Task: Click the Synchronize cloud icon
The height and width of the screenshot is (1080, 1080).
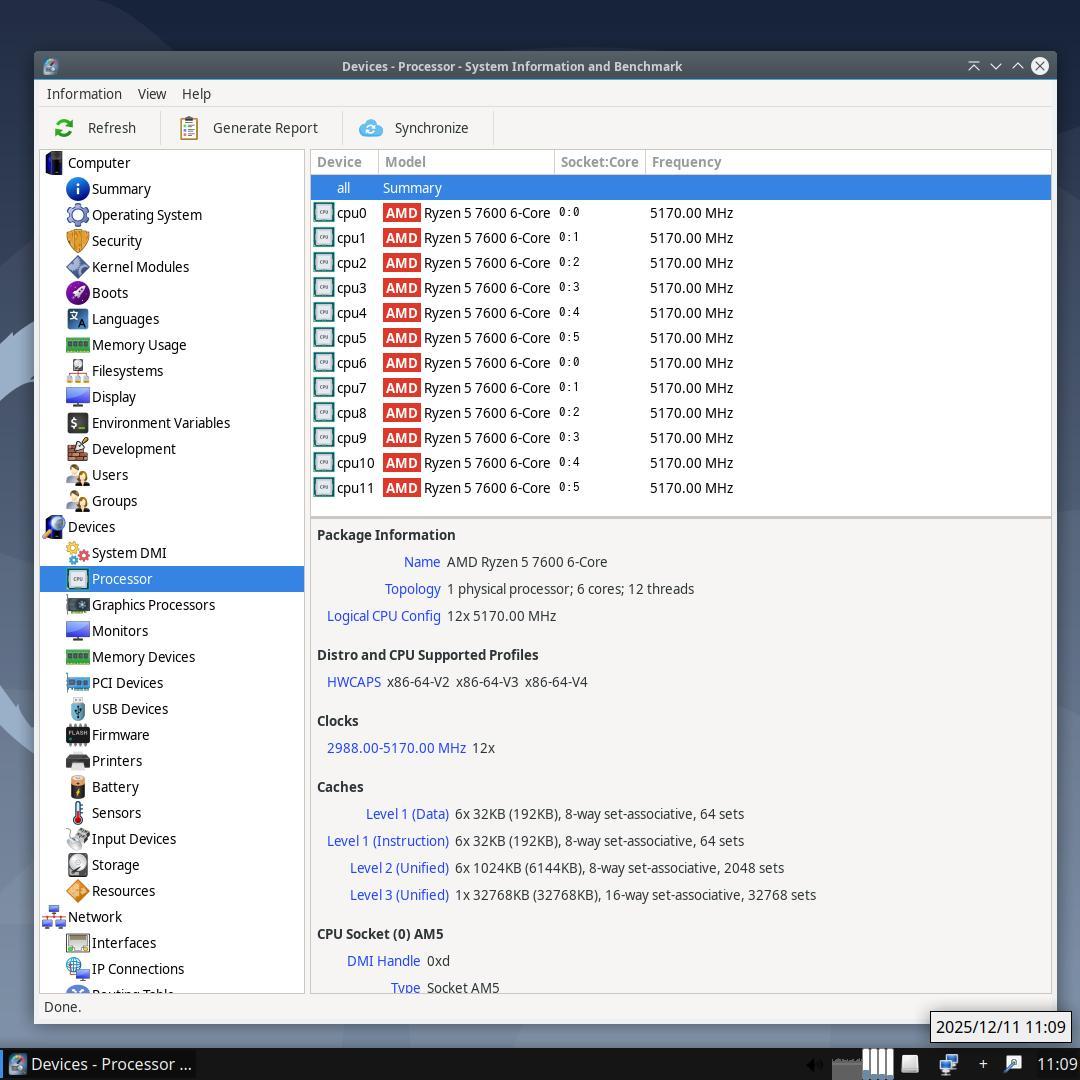Action: click(x=371, y=128)
